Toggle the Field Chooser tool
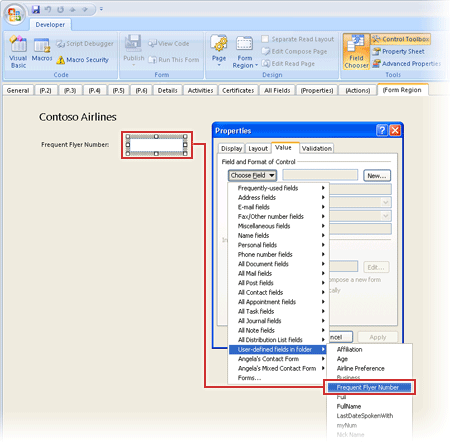 pos(356,52)
